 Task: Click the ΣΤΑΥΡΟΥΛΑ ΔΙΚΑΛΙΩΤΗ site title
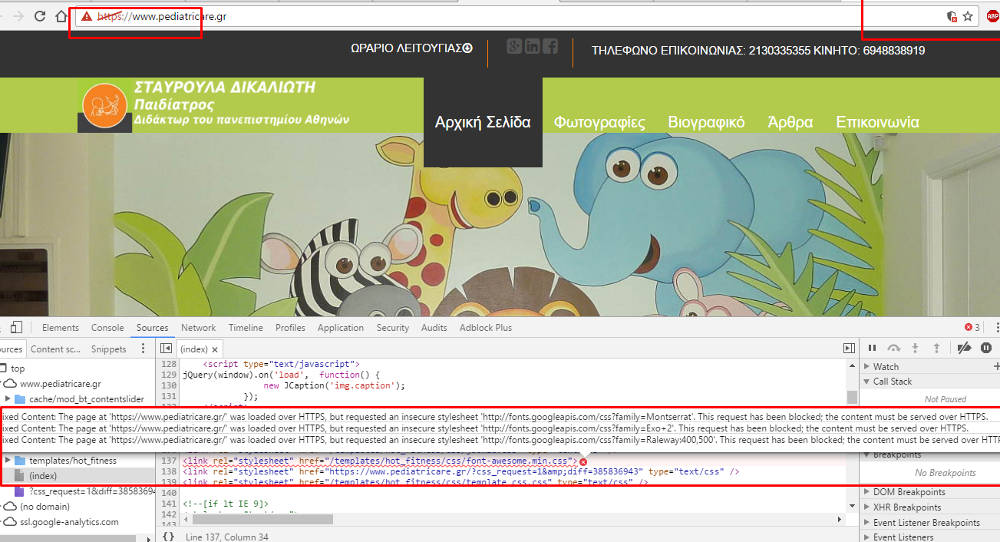[x=224, y=87]
